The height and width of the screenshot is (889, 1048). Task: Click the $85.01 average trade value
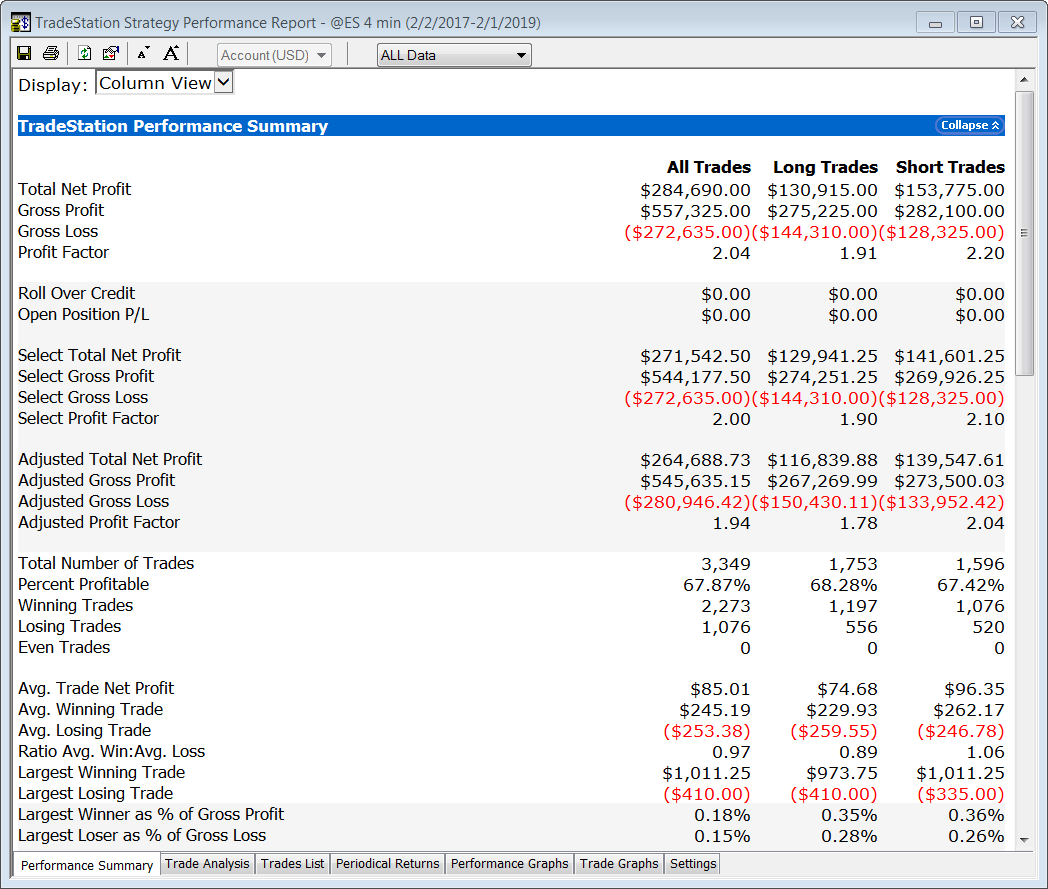[x=720, y=690]
